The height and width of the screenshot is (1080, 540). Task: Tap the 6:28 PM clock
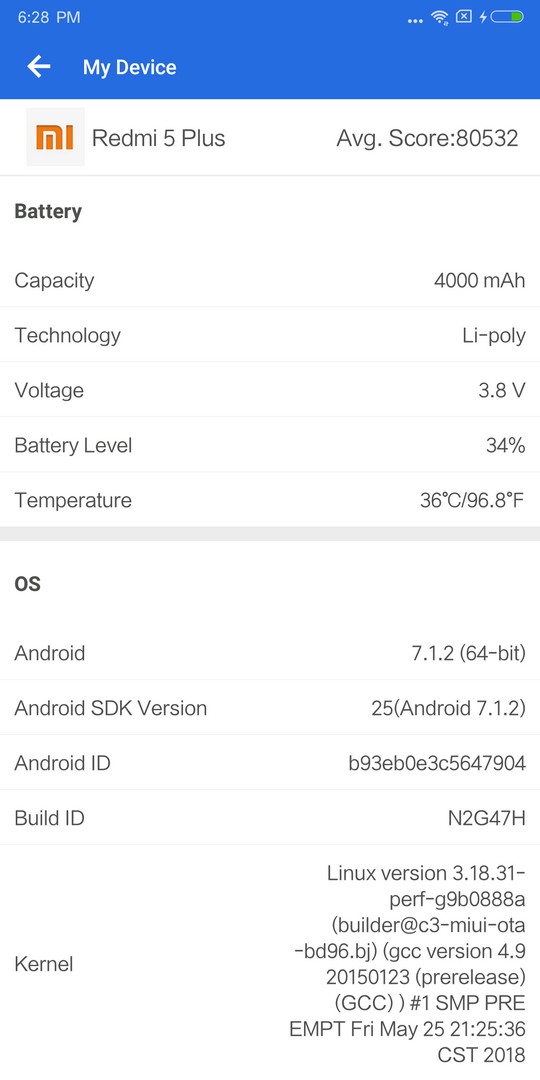(x=48, y=17)
